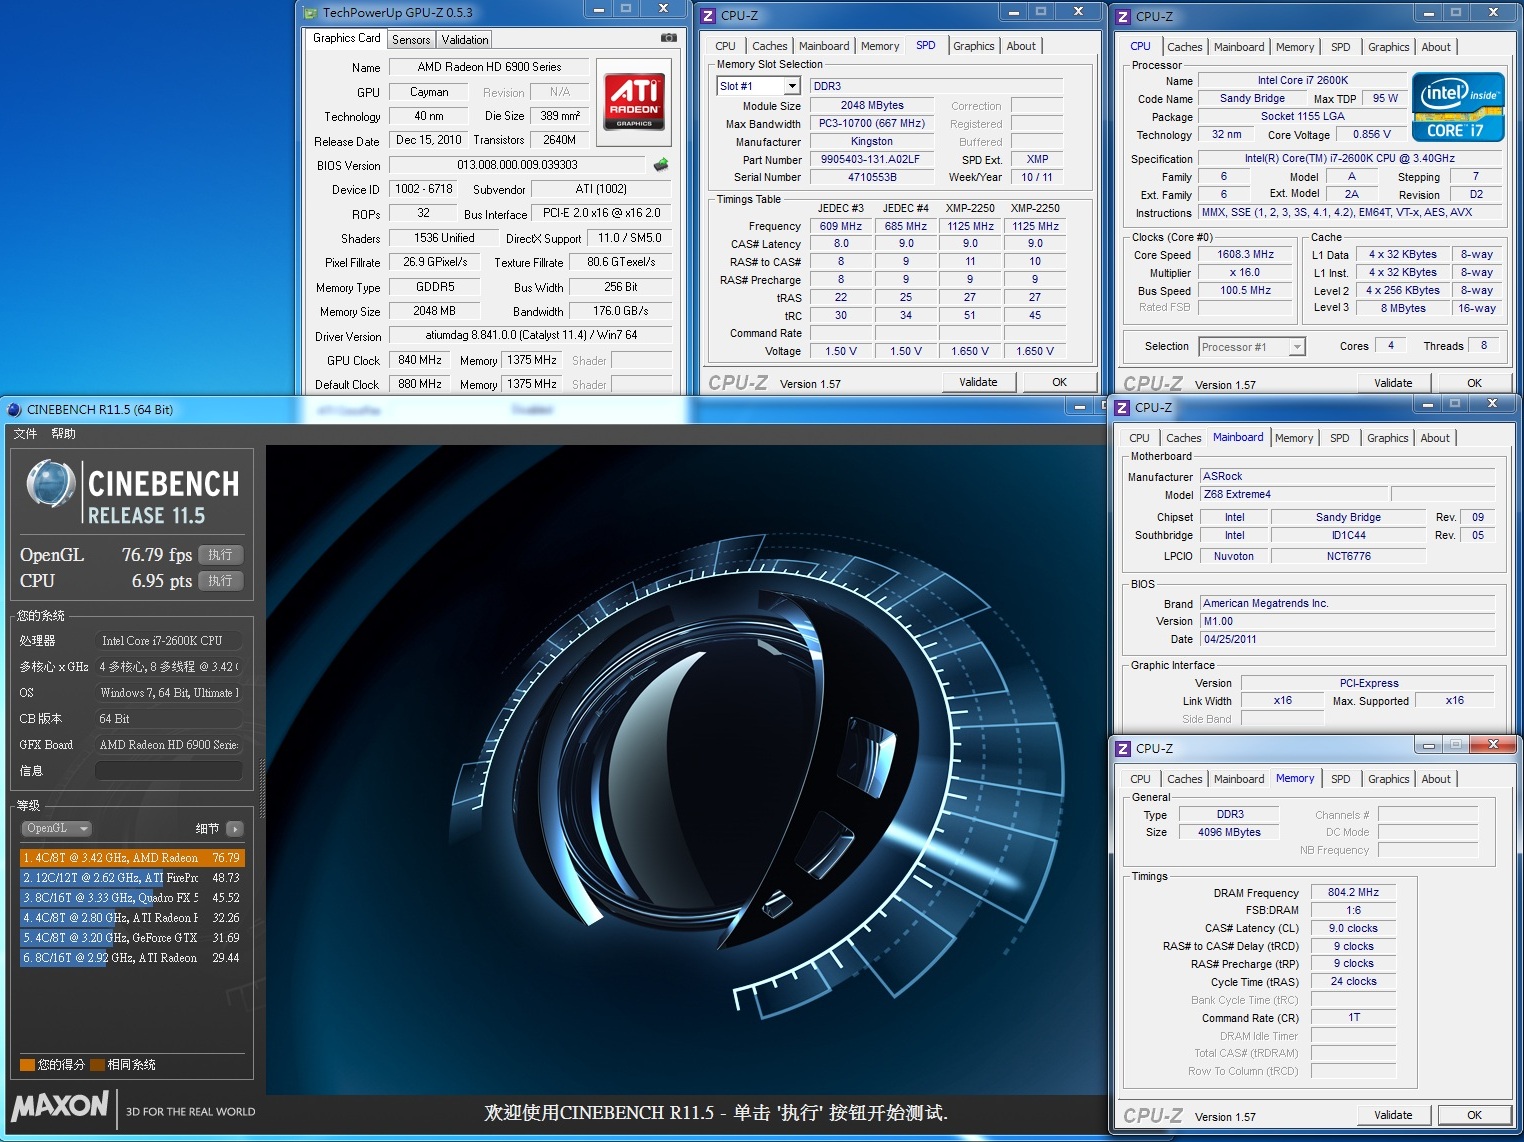Screen dimensions: 1524x1142
Task: Click the Cinebench panel divider scroll handle
Action: 263,788
